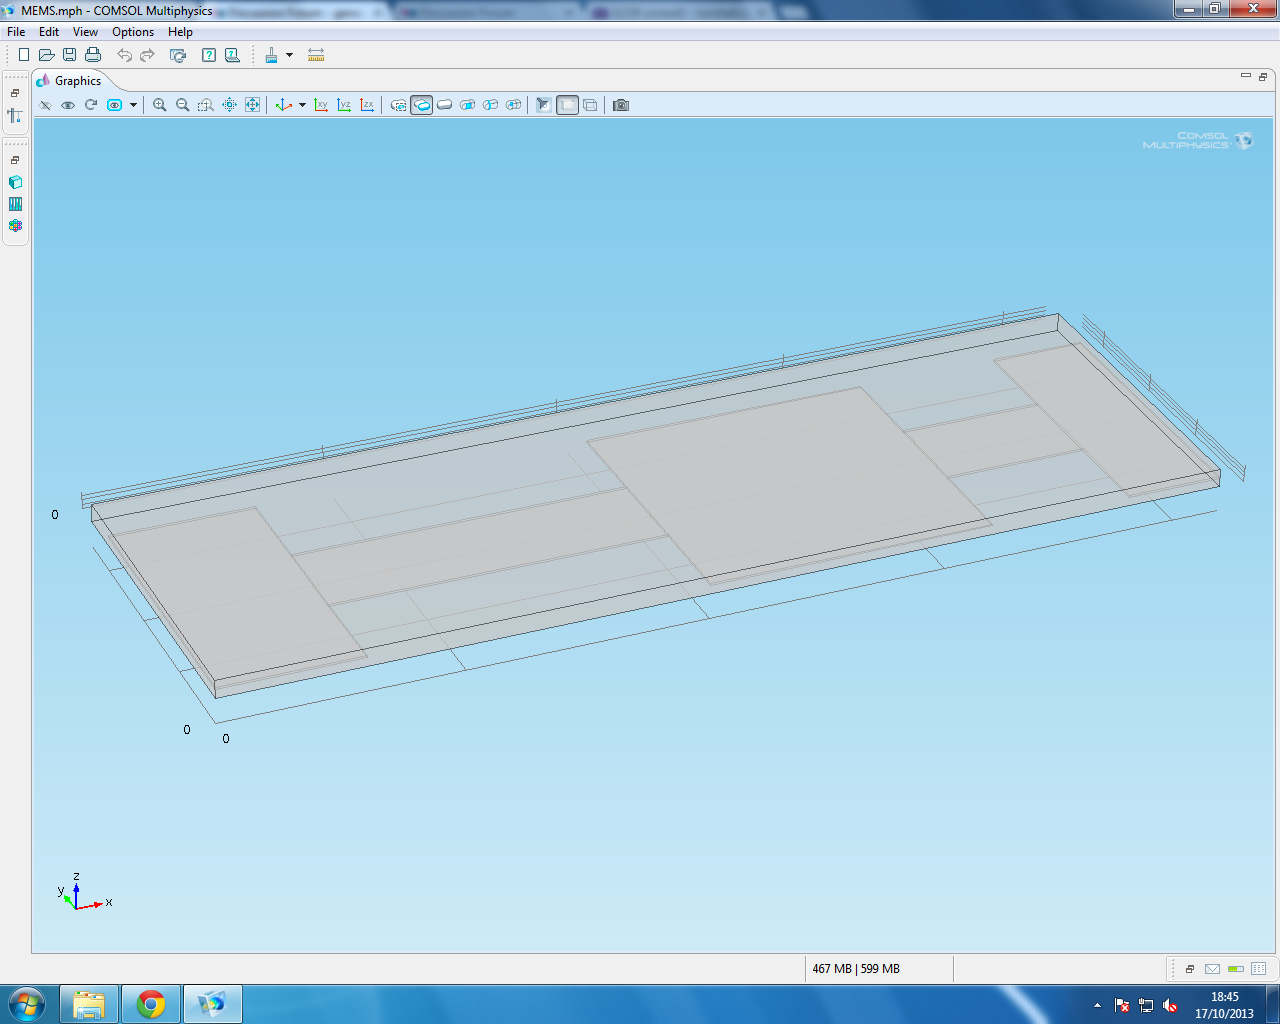The height and width of the screenshot is (1024, 1280).
Task: Switch to the YZ plane view
Action: click(x=344, y=105)
